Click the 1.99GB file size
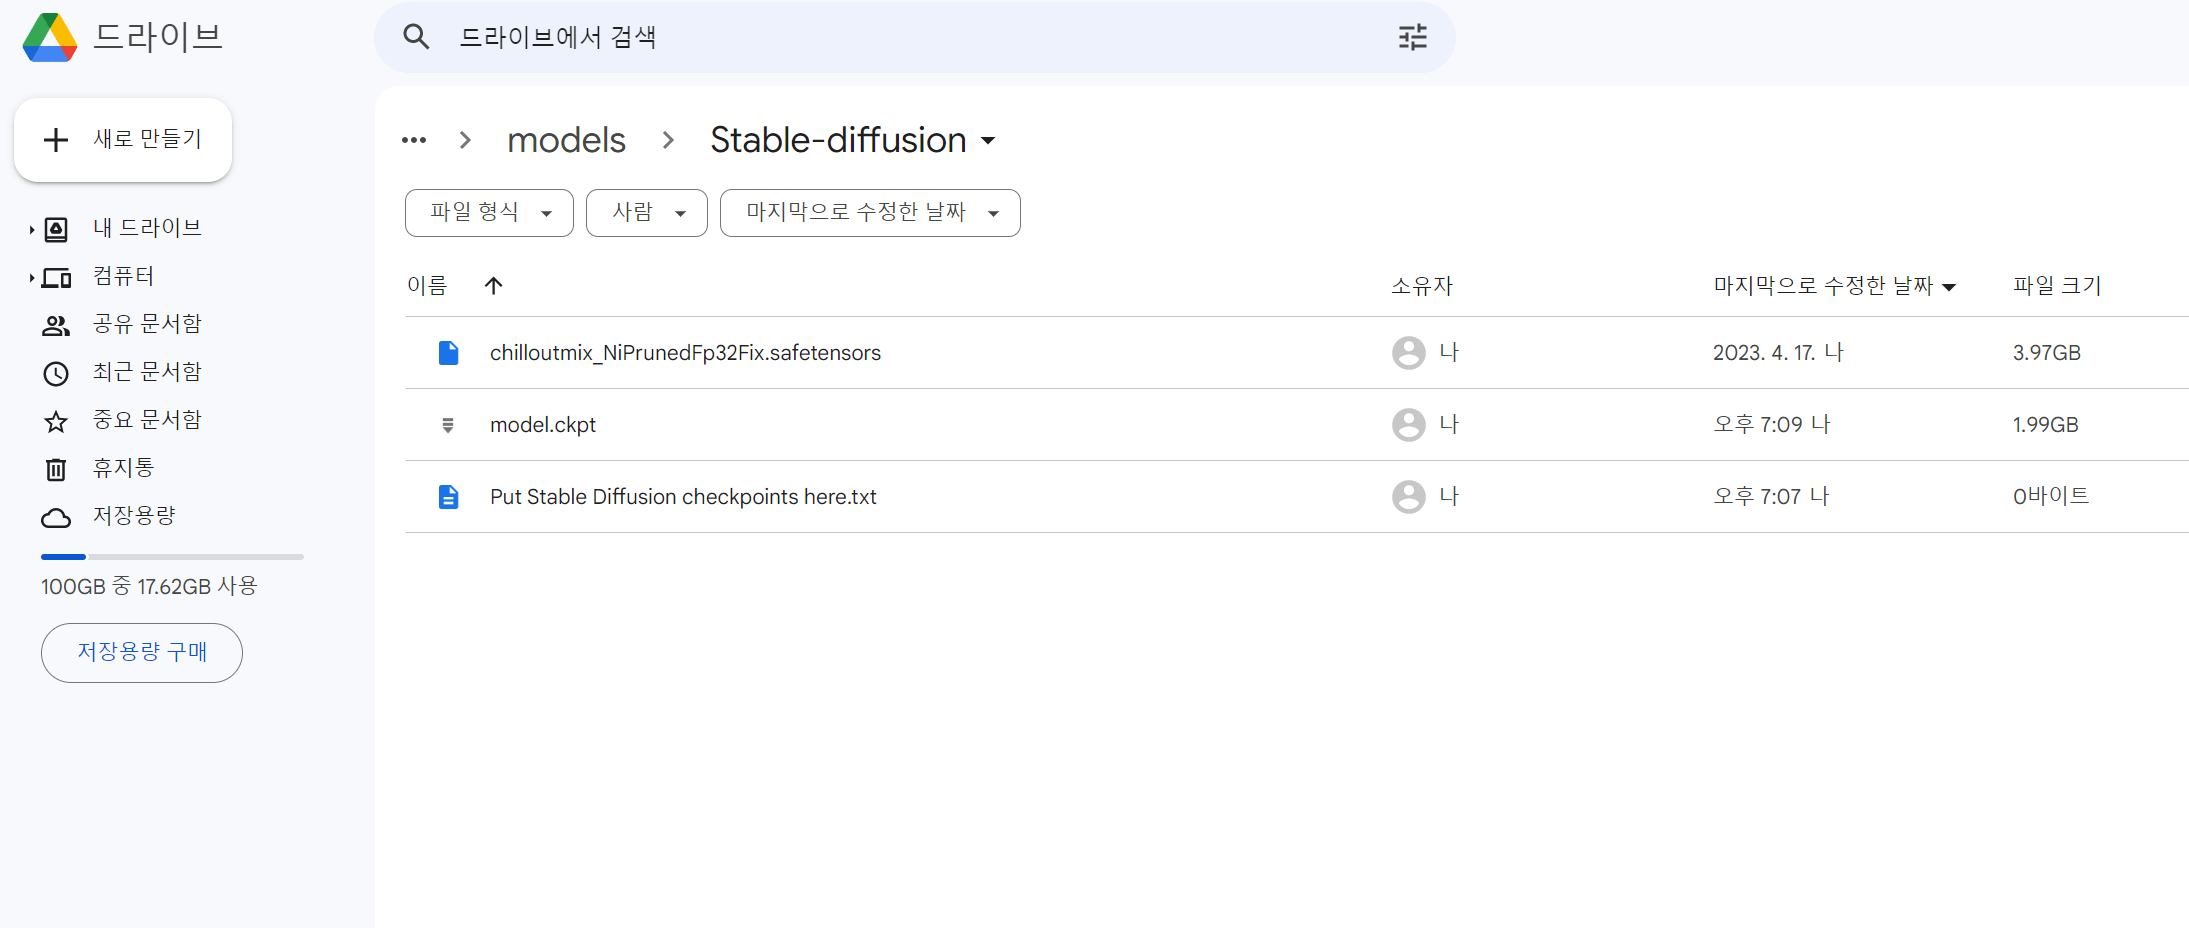This screenshot has height=928, width=2189. 2045,425
